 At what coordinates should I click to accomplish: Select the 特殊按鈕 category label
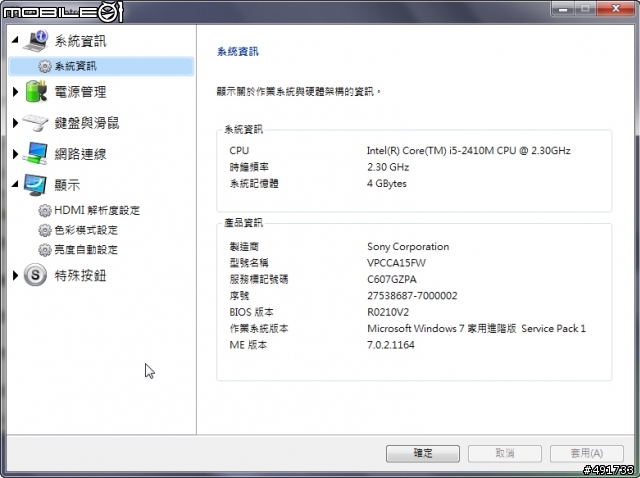pos(80,276)
